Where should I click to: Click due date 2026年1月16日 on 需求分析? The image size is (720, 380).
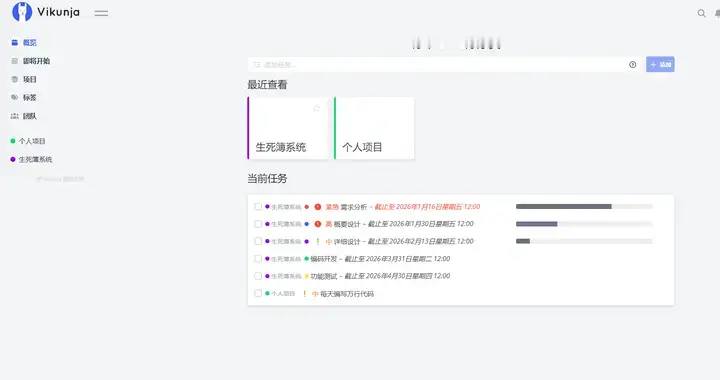(427, 207)
